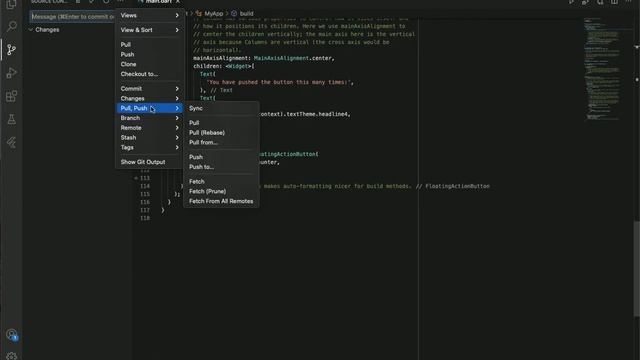
Task: Expand the Commit submenu arrow
Action: point(177,89)
